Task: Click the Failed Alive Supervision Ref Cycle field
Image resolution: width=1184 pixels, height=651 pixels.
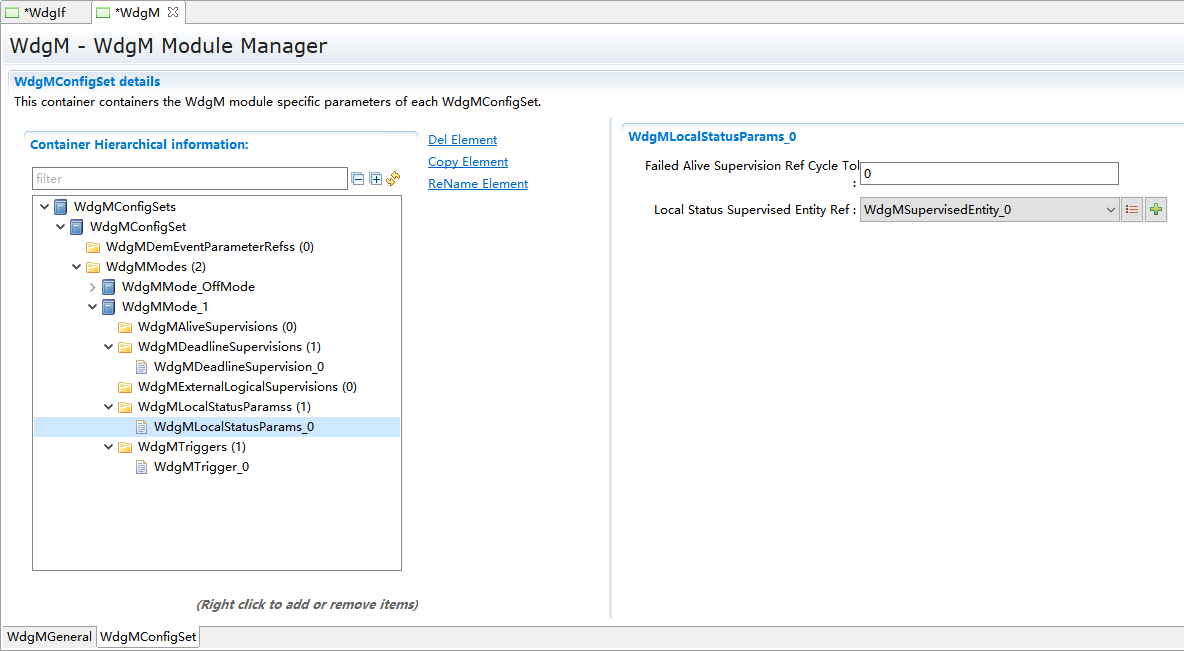Action: [x=988, y=174]
